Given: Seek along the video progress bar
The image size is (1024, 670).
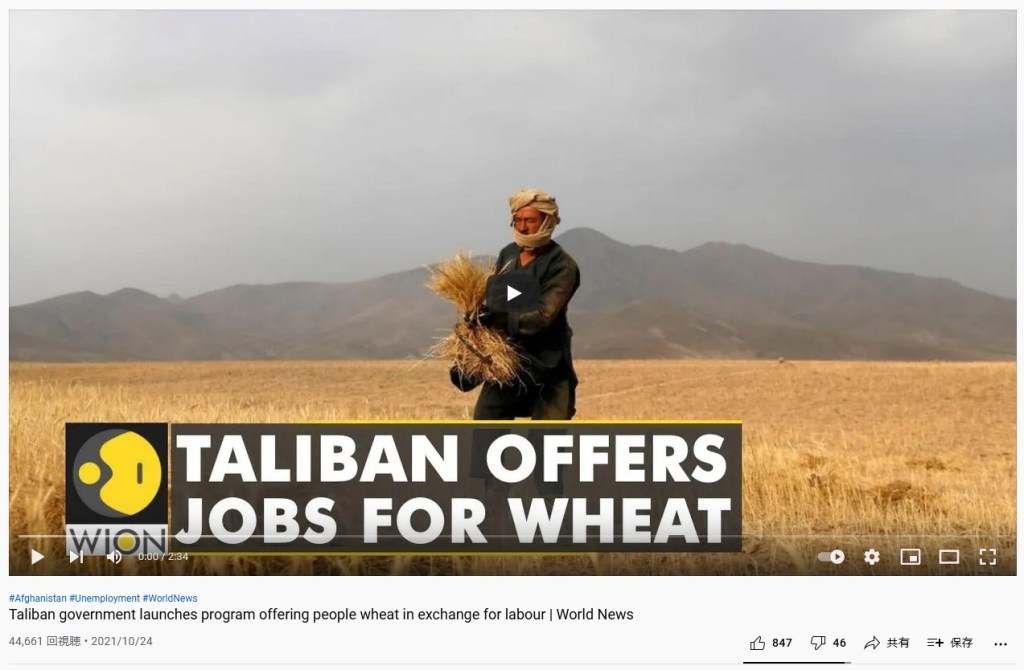Looking at the screenshot, I should [x=513, y=537].
